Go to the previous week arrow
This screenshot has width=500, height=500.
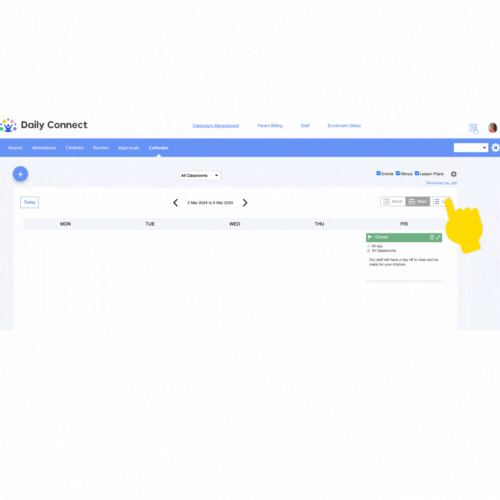point(175,203)
